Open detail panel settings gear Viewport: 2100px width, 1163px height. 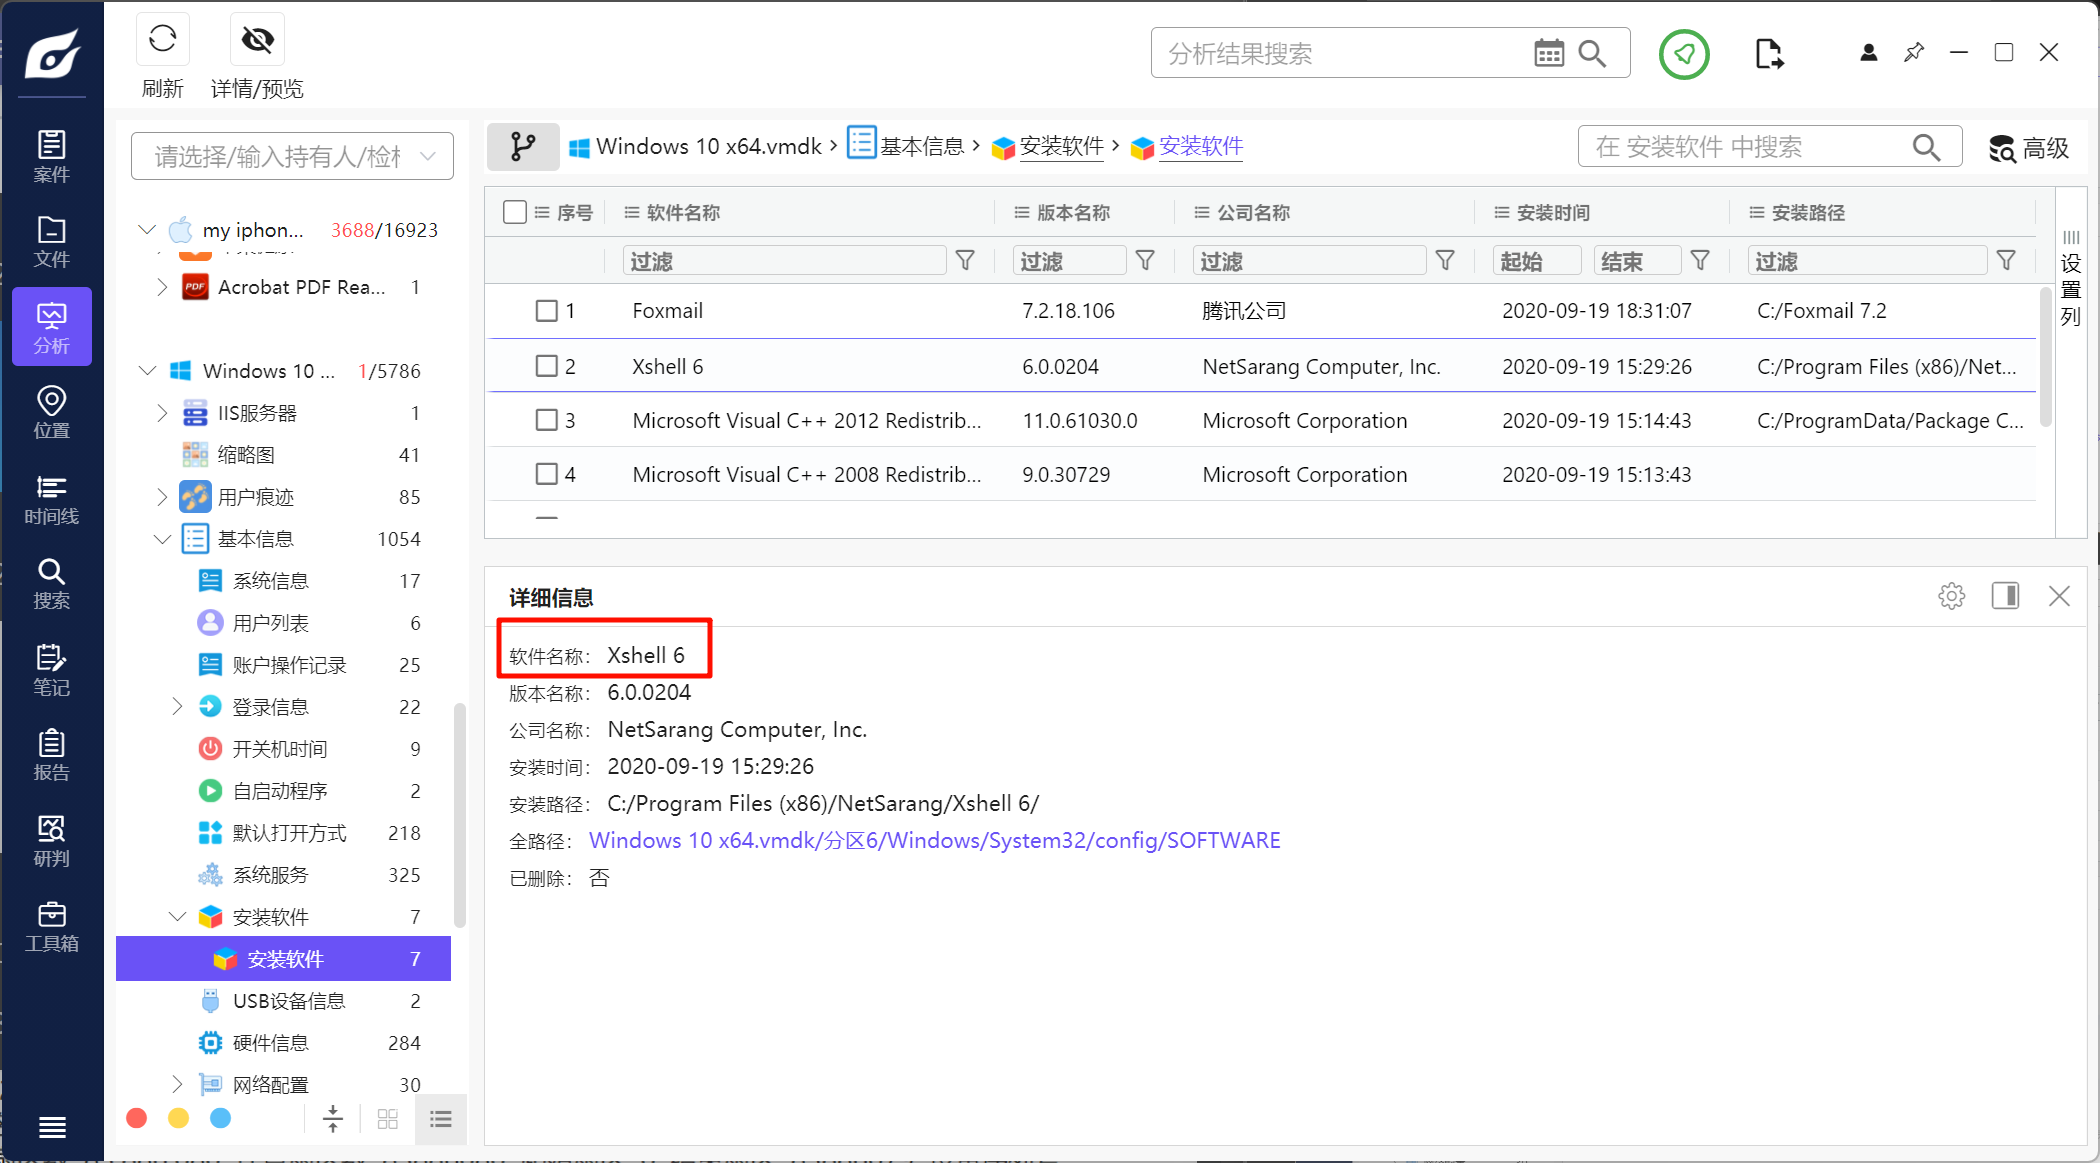(x=1951, y=596)
